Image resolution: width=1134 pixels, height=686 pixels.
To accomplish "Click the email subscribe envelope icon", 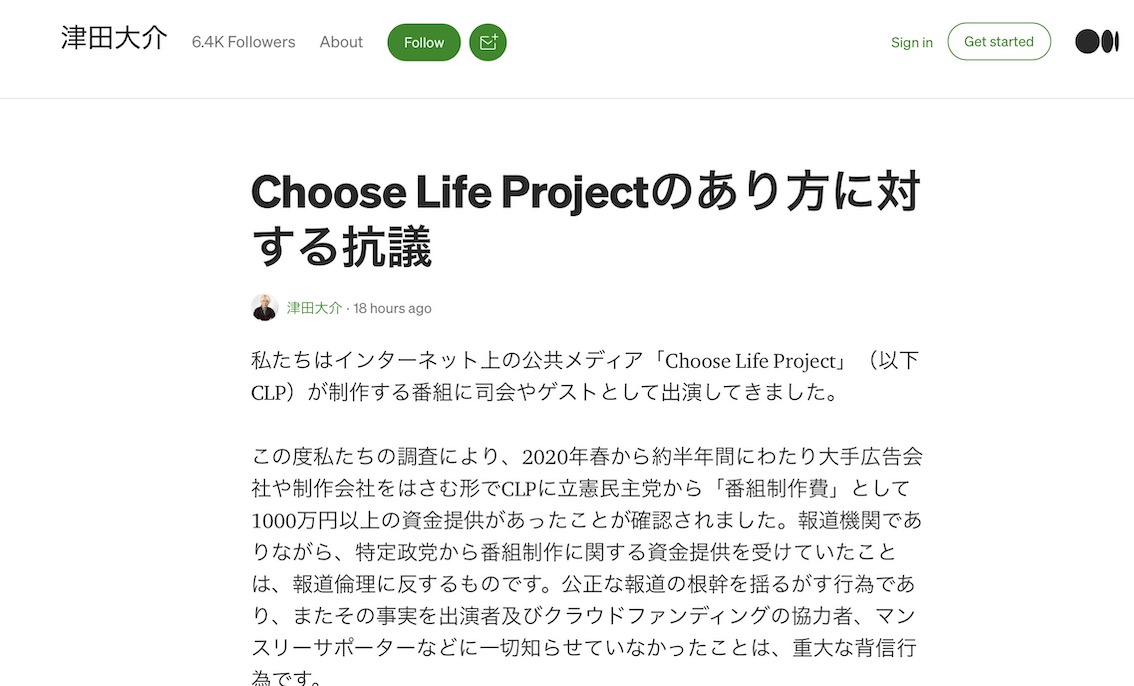I will pos(488,42).
